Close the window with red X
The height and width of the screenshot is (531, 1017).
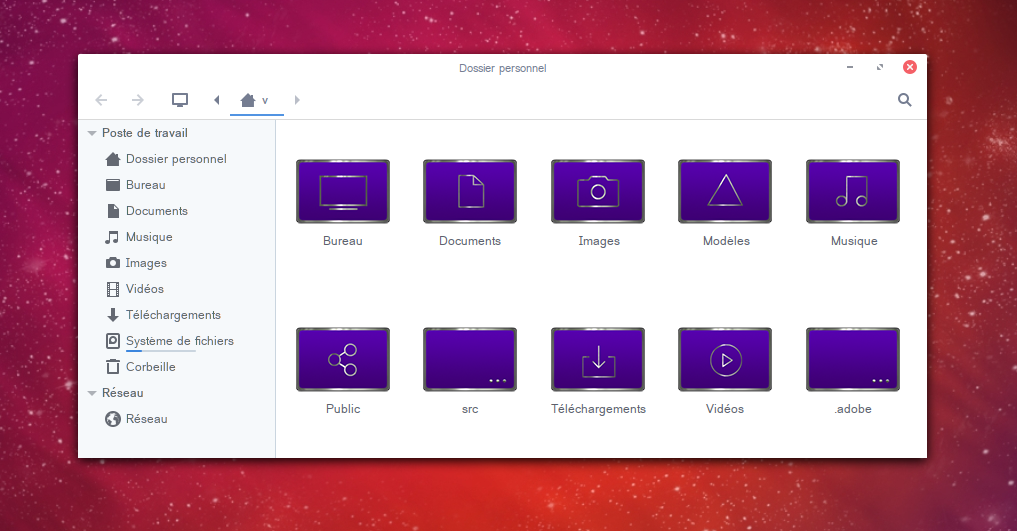[x=910, y=67]
